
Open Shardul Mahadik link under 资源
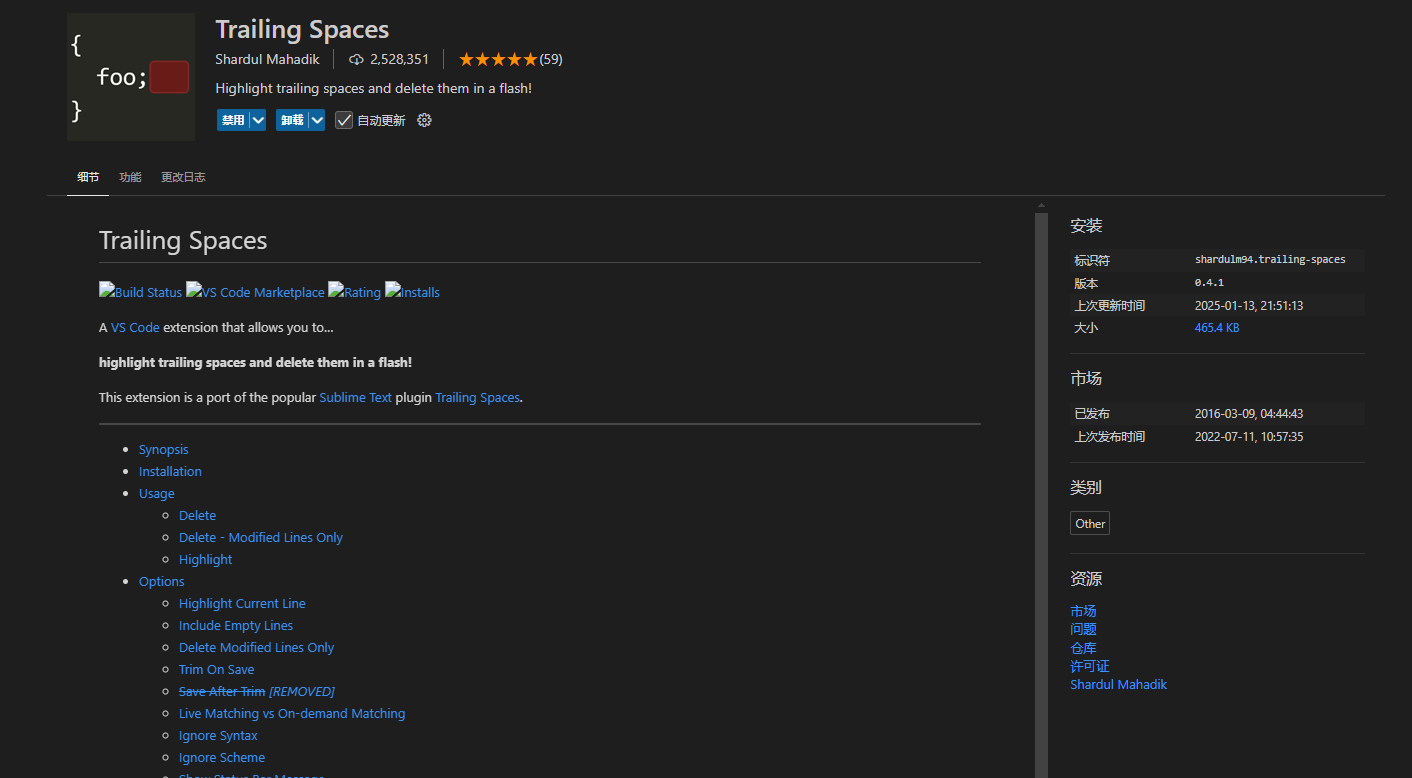[x=1118, y=685]
